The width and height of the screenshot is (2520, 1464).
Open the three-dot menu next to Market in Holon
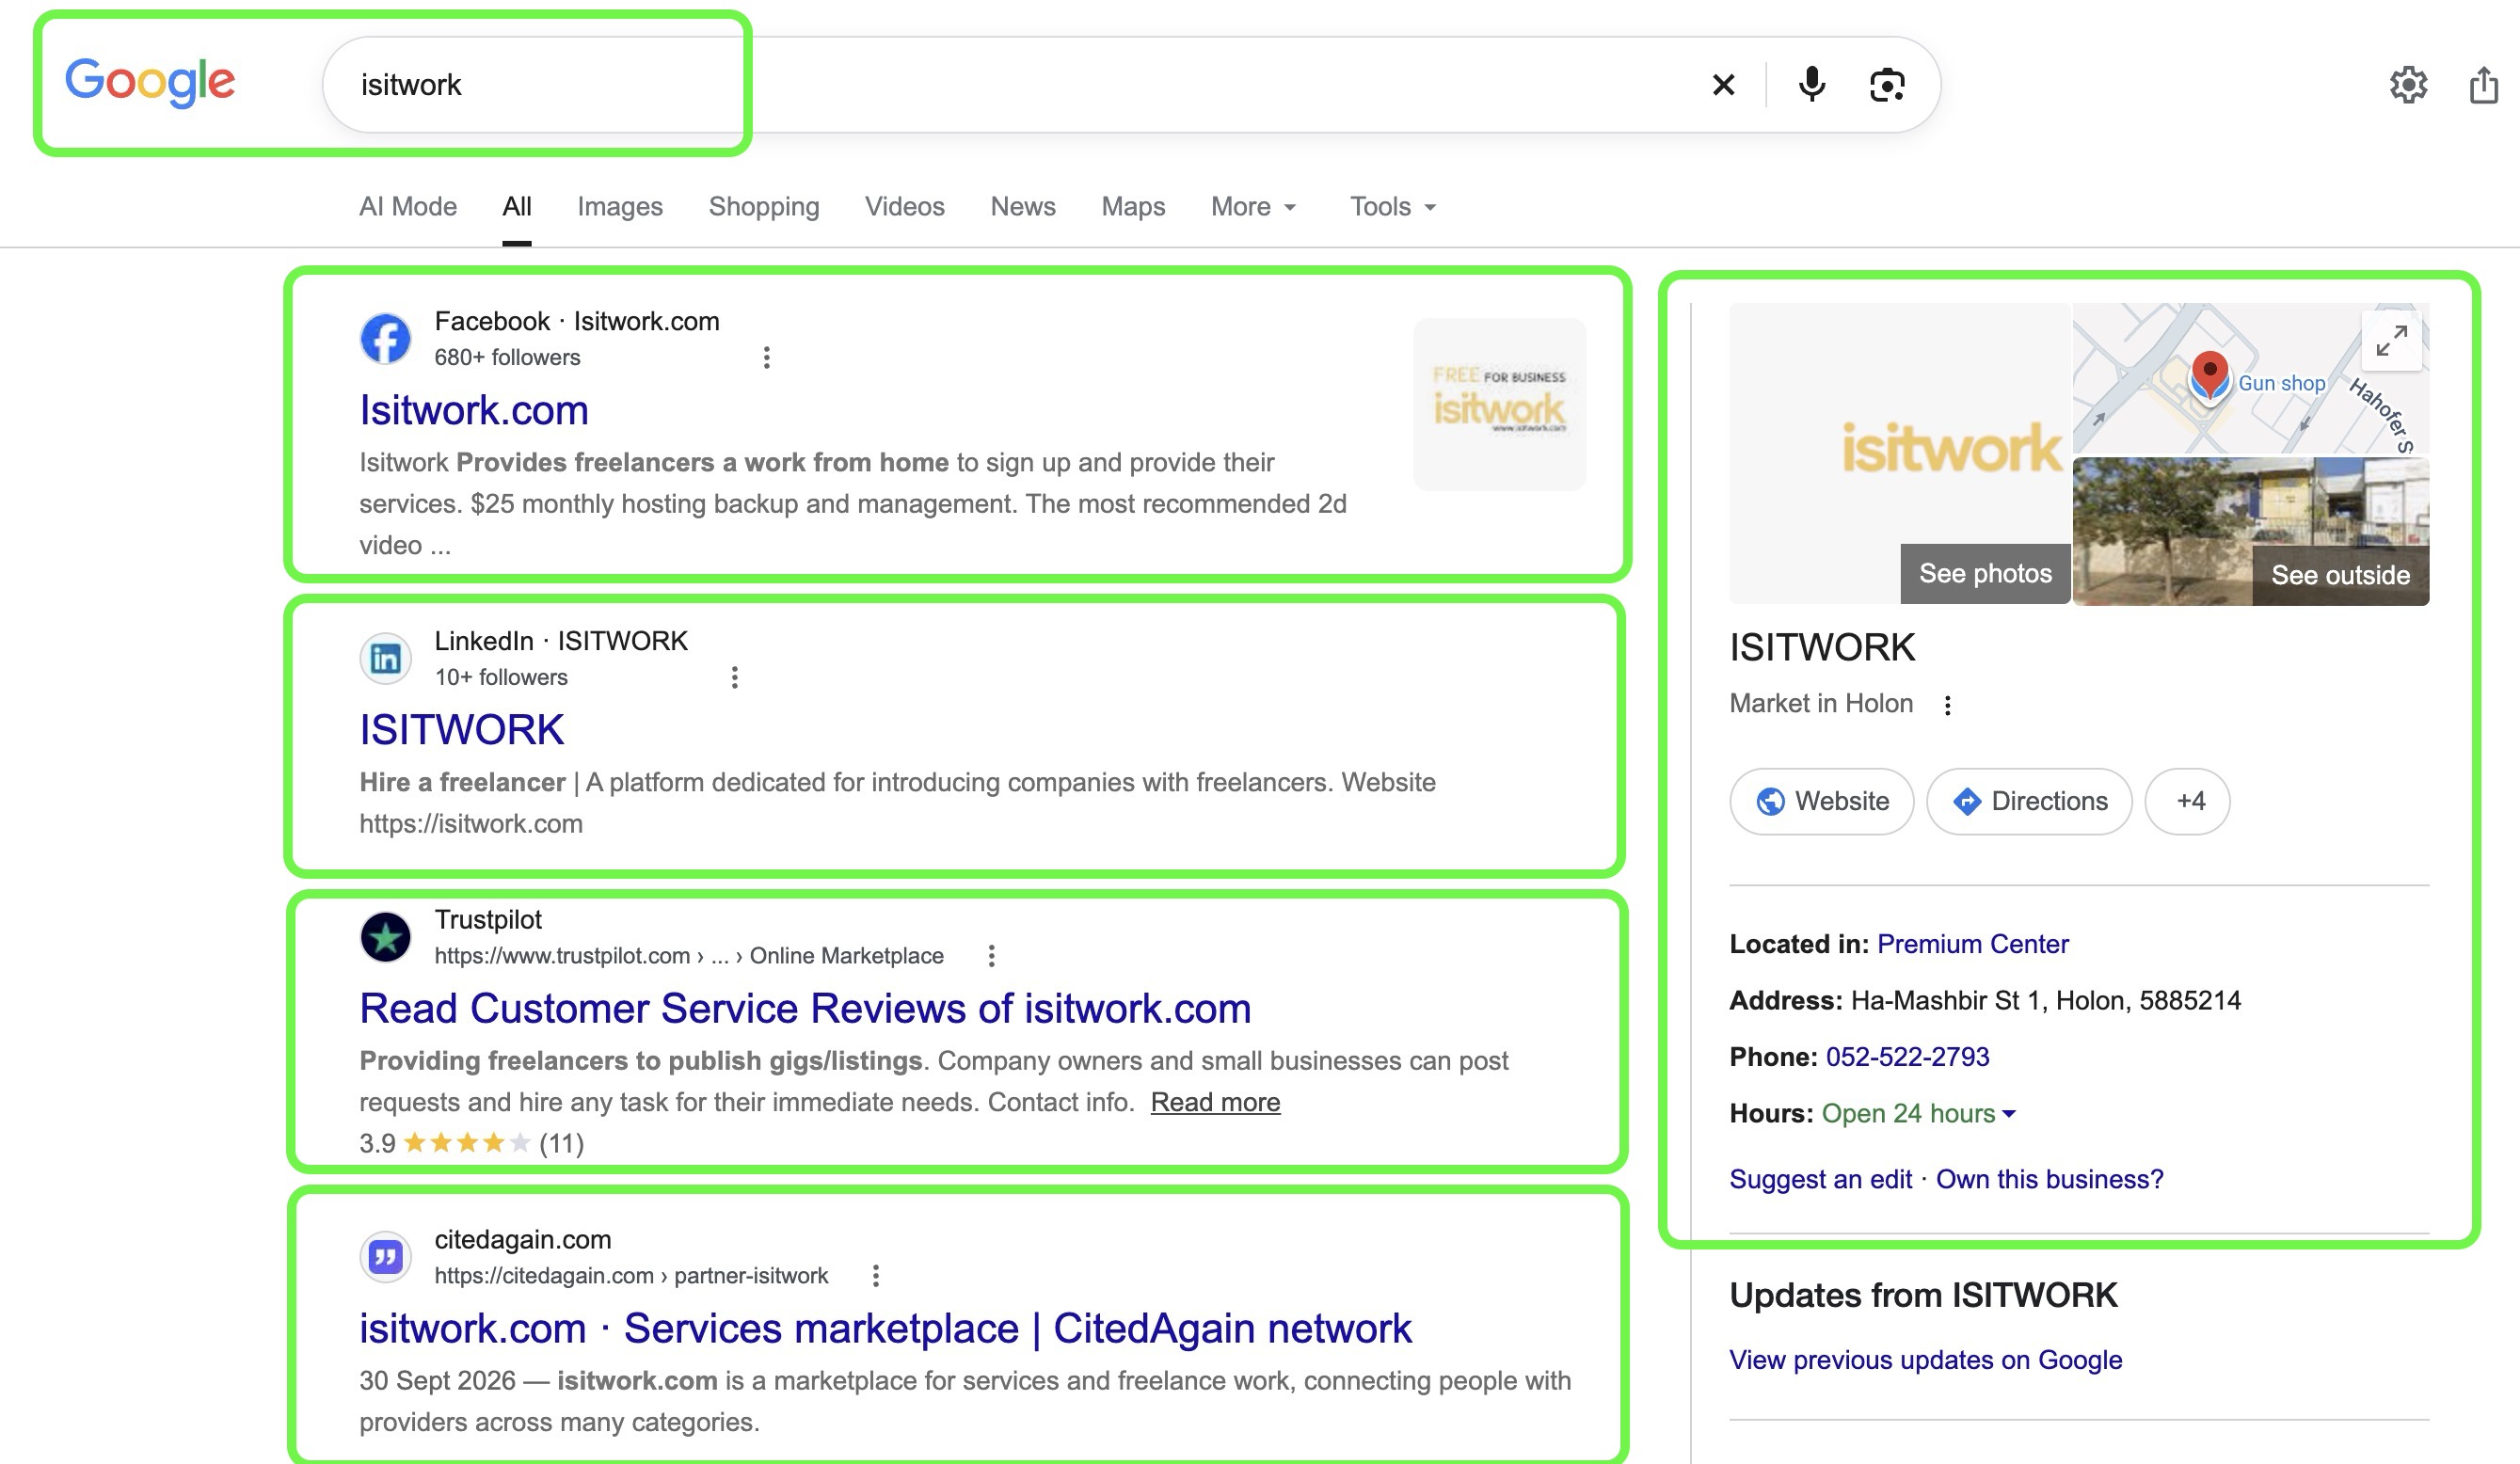[1947, 705]
